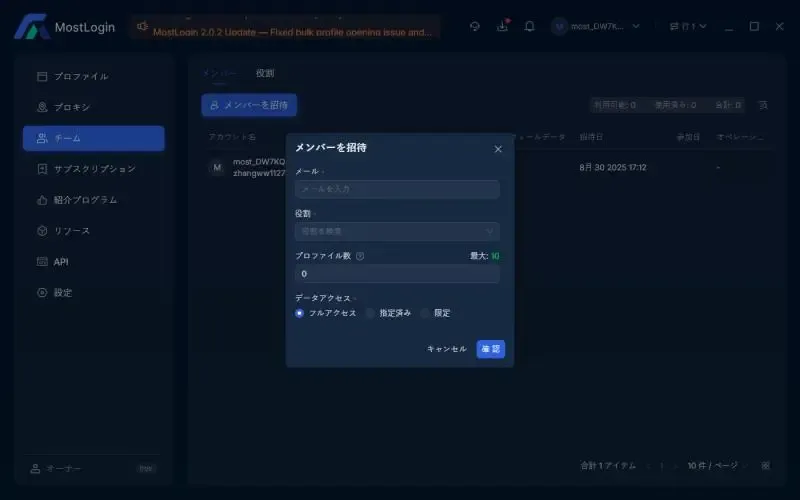Click the プロファイル数 help icon
Screen dimensions: 800x500
click(360, 256)
